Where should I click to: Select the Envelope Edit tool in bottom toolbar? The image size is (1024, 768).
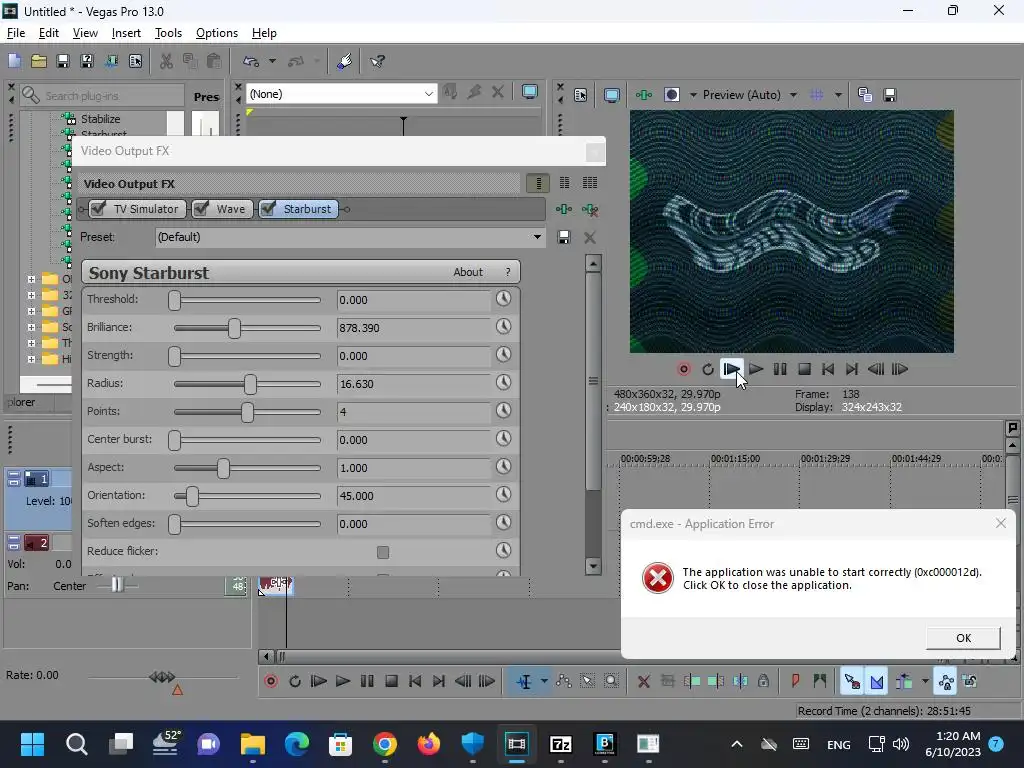[x=564, y=682]
